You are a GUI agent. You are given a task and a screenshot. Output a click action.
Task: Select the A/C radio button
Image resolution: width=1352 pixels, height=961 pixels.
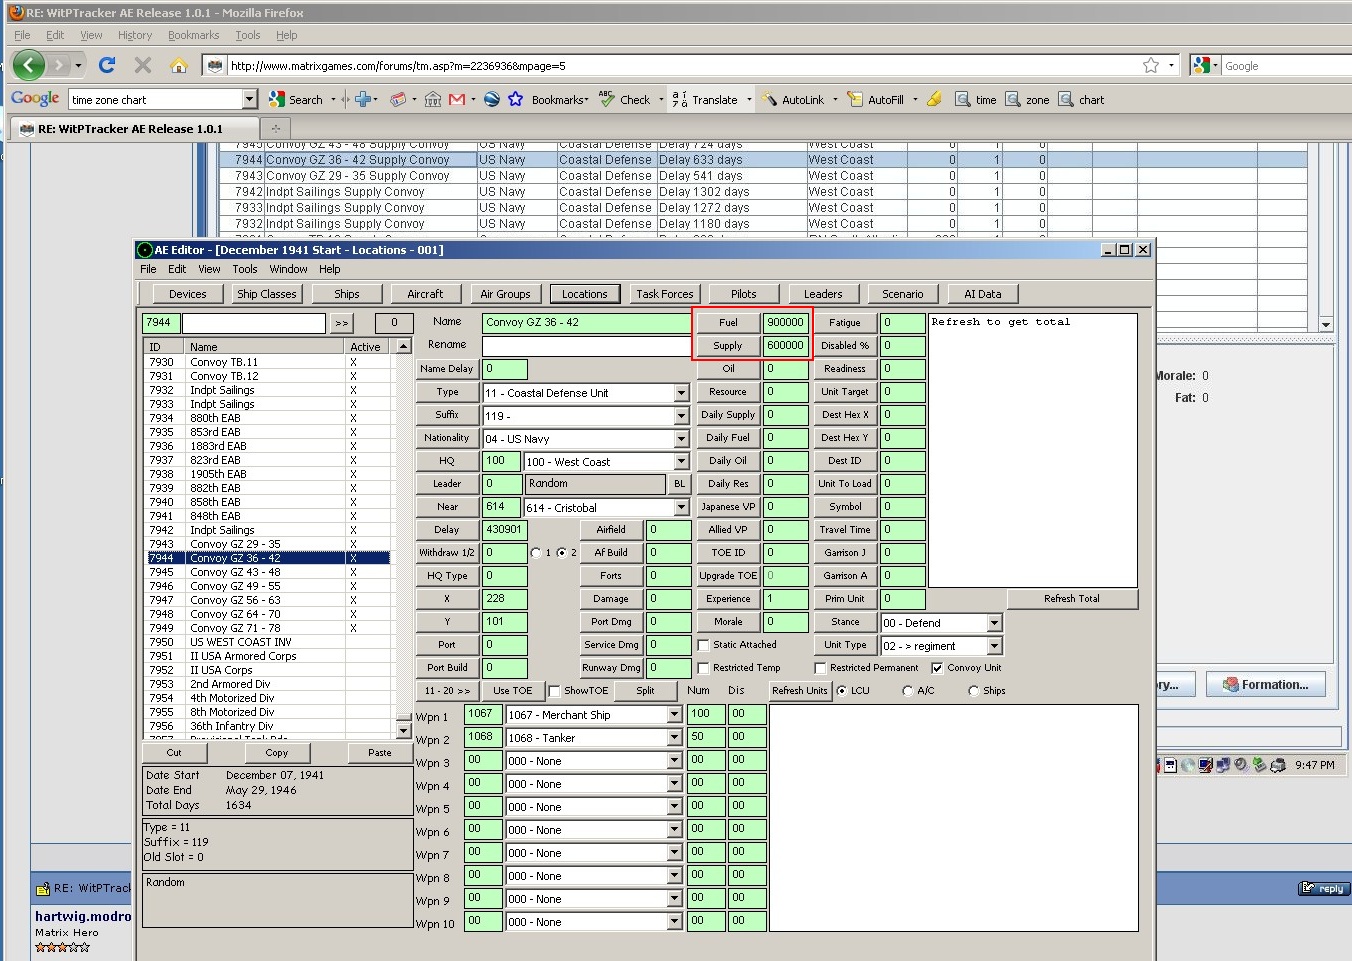(x=907, y=691)
